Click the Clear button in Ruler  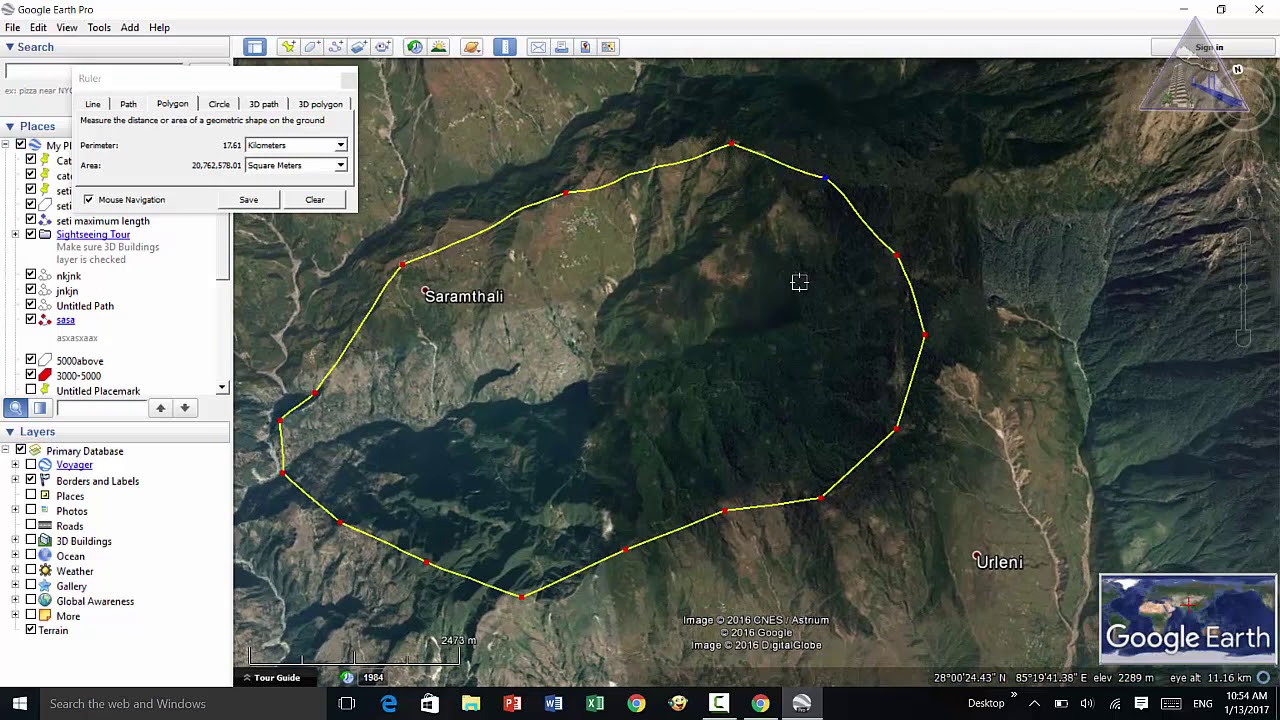coord(315,200)
